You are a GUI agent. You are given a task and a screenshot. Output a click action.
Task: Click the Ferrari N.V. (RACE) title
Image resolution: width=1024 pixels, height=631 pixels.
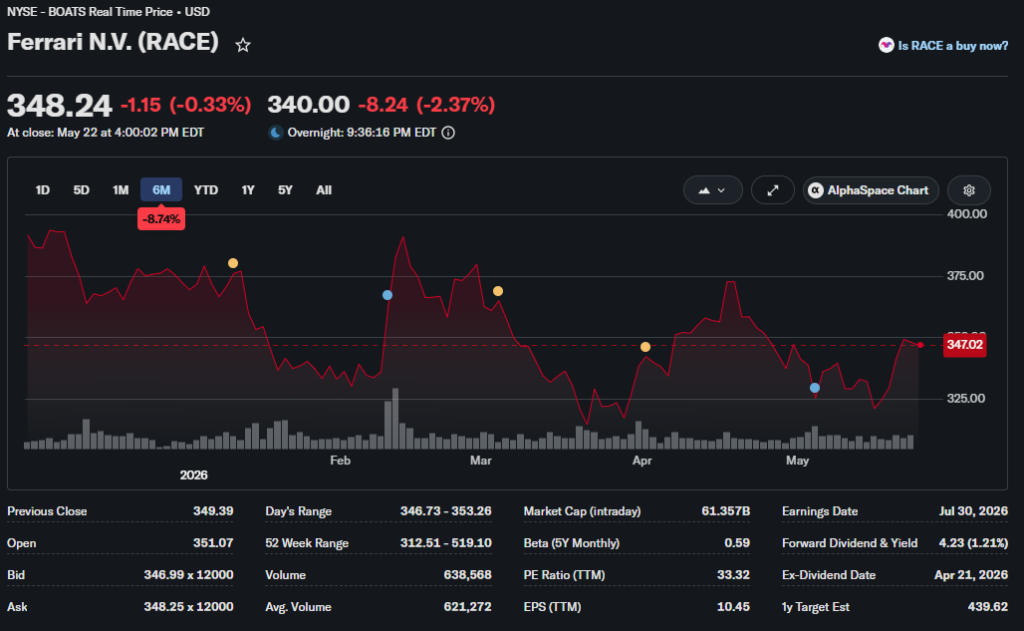[x=113, y=42]
